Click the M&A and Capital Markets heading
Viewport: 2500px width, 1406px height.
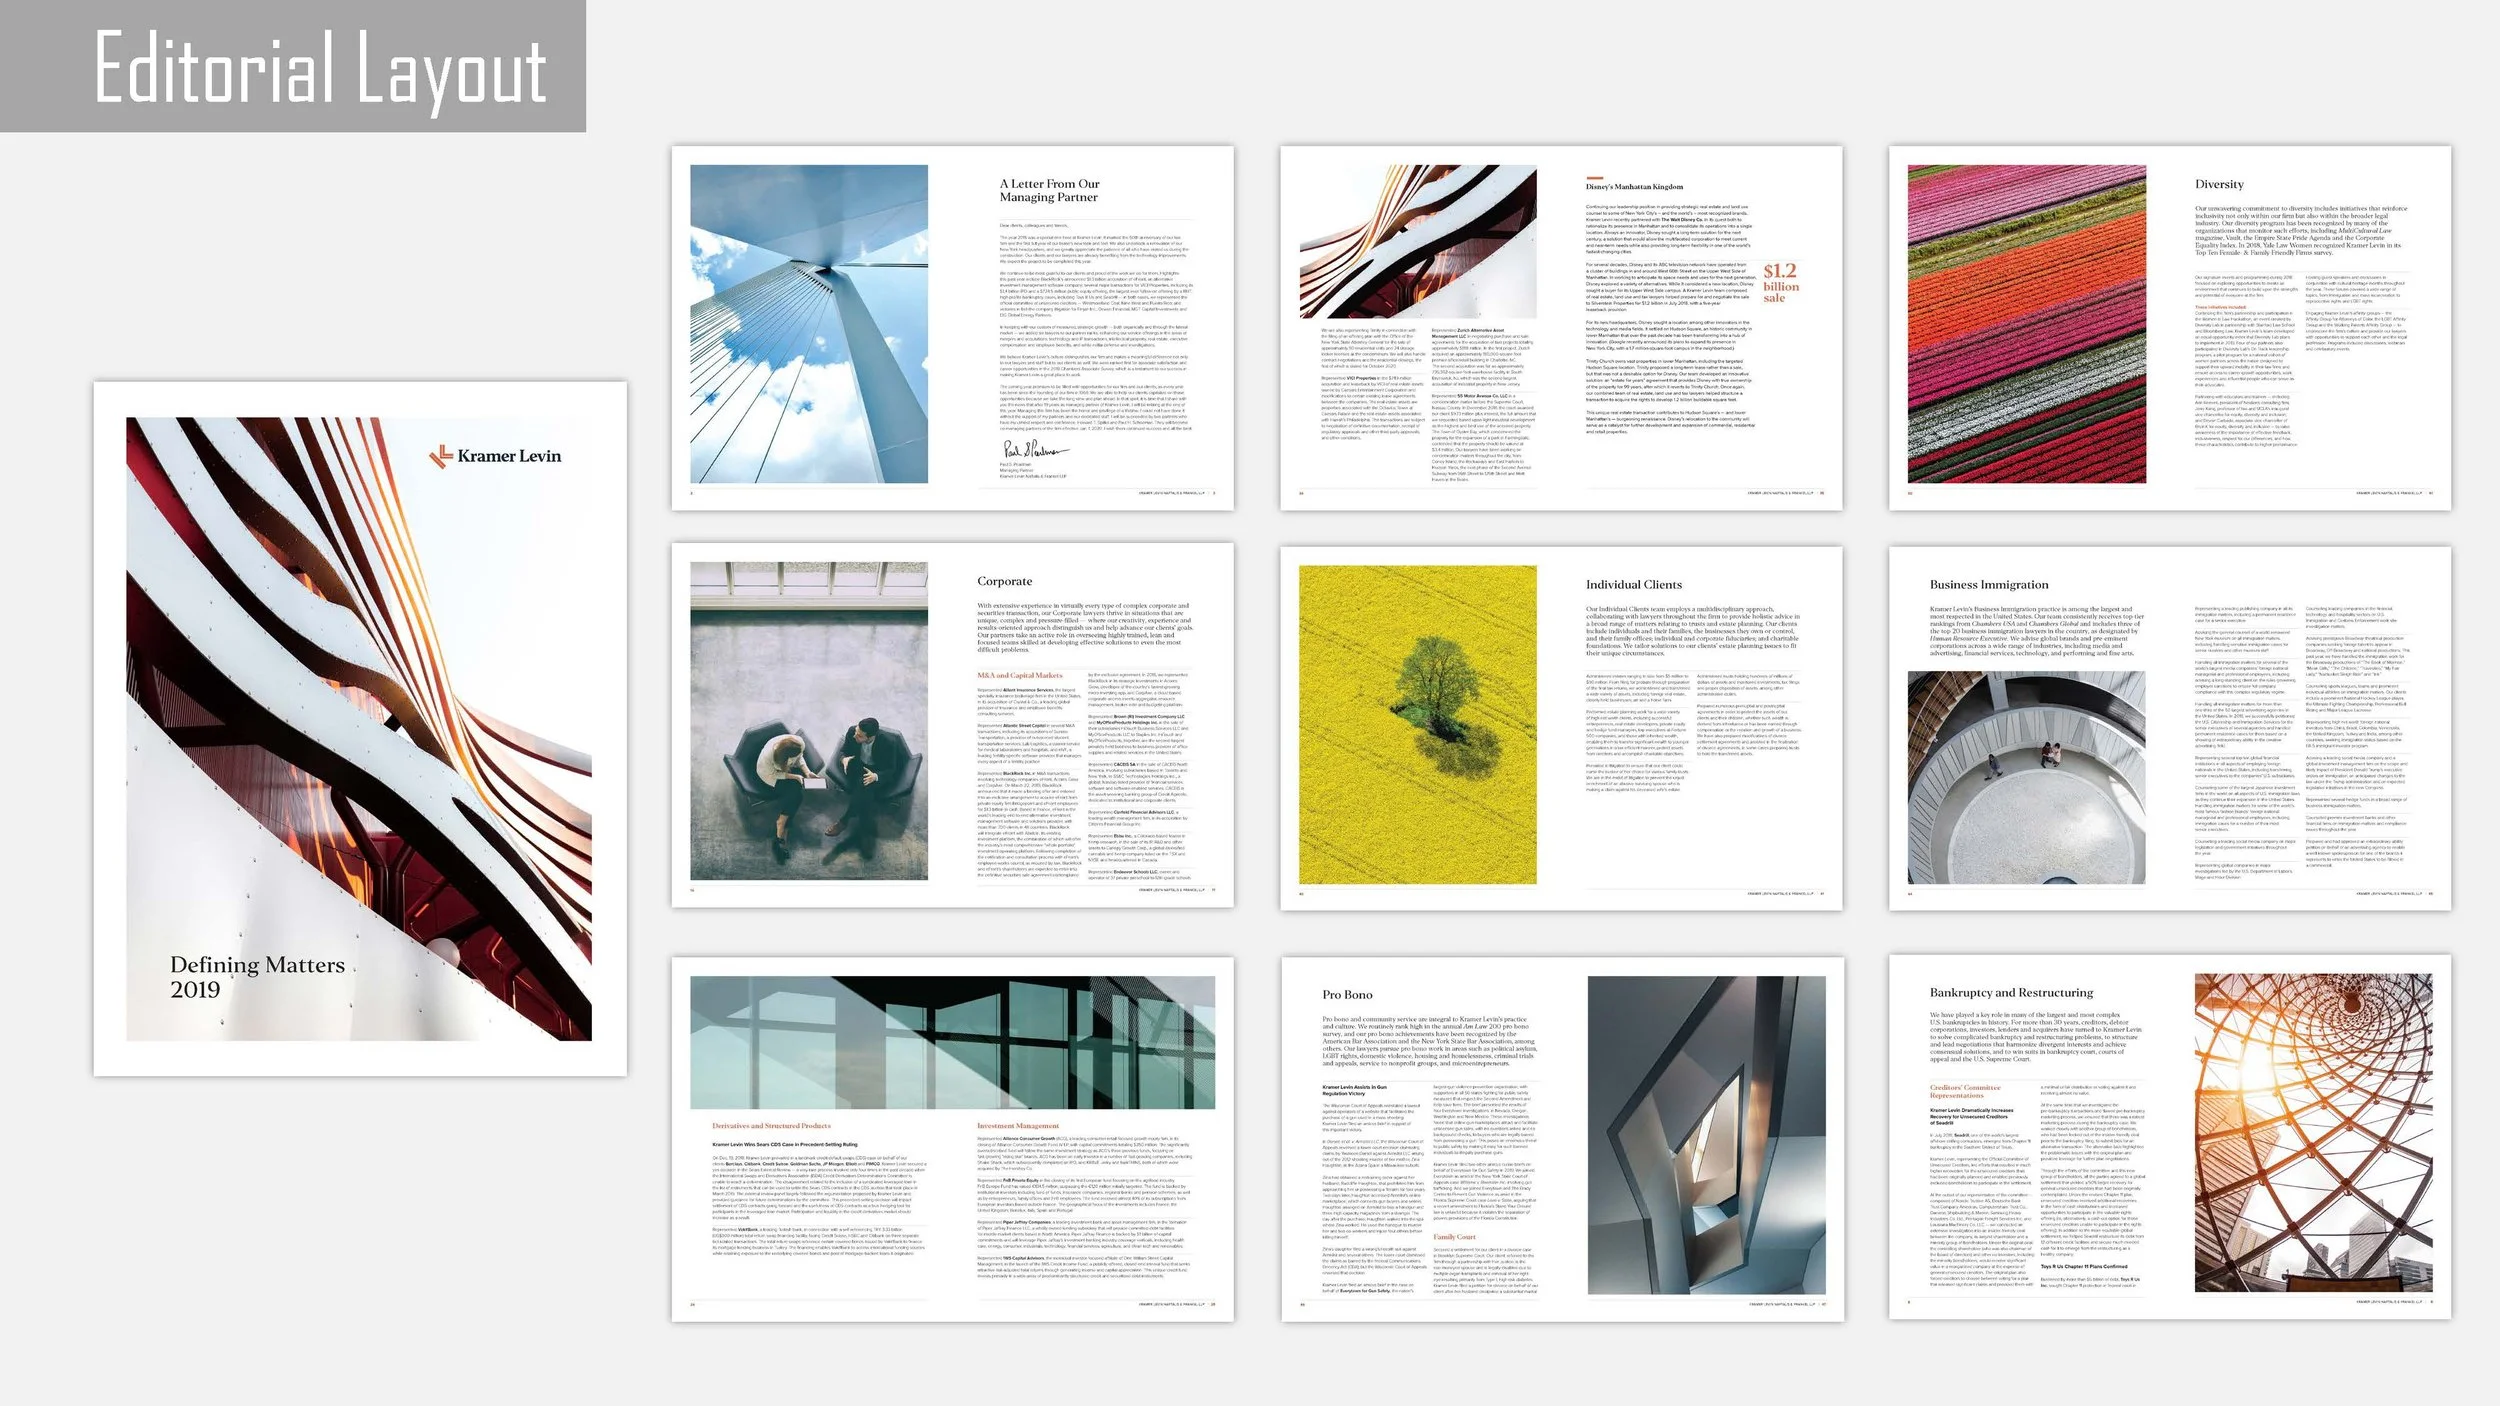tap(1019, 675)
